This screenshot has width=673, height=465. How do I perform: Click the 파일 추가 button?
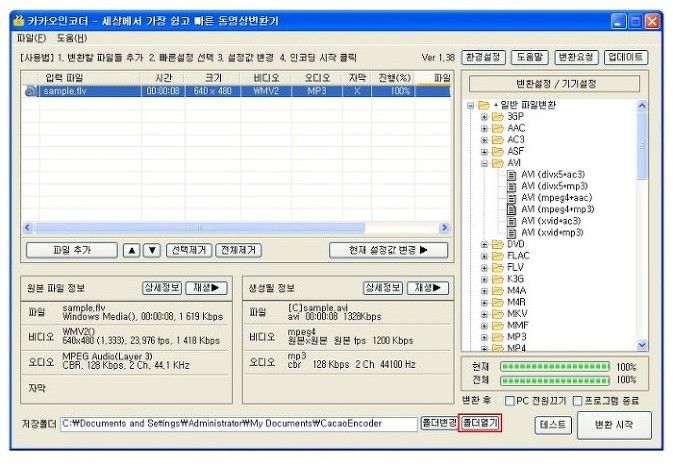(72, 250)
